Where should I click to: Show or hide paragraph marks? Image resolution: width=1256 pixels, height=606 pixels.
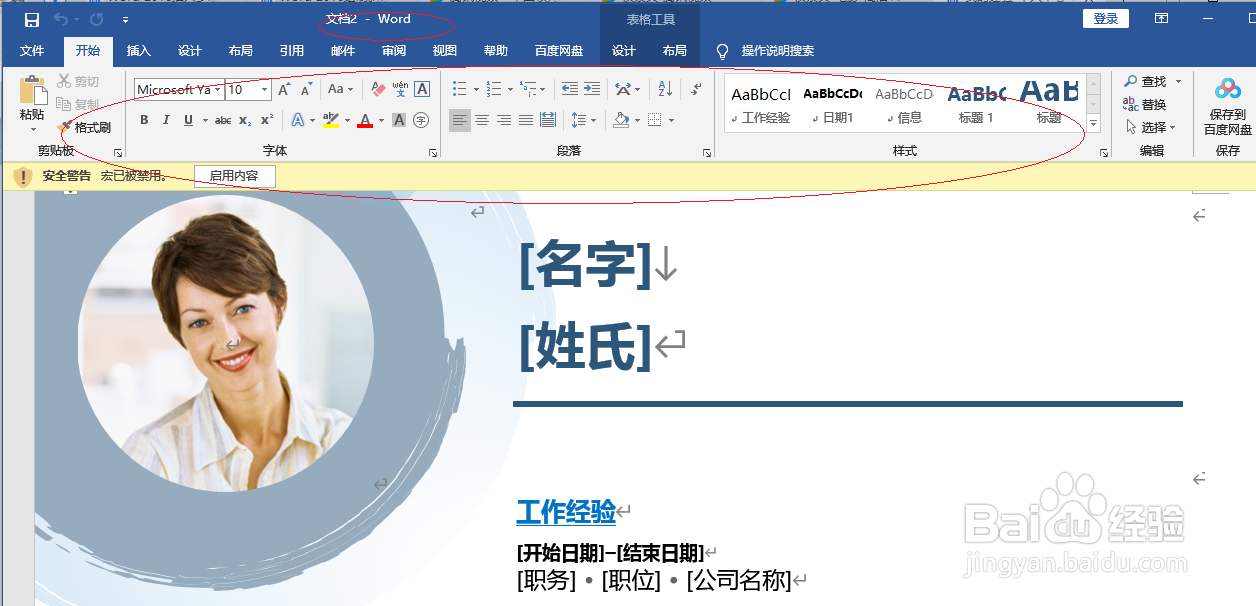(x=696, y=90)
